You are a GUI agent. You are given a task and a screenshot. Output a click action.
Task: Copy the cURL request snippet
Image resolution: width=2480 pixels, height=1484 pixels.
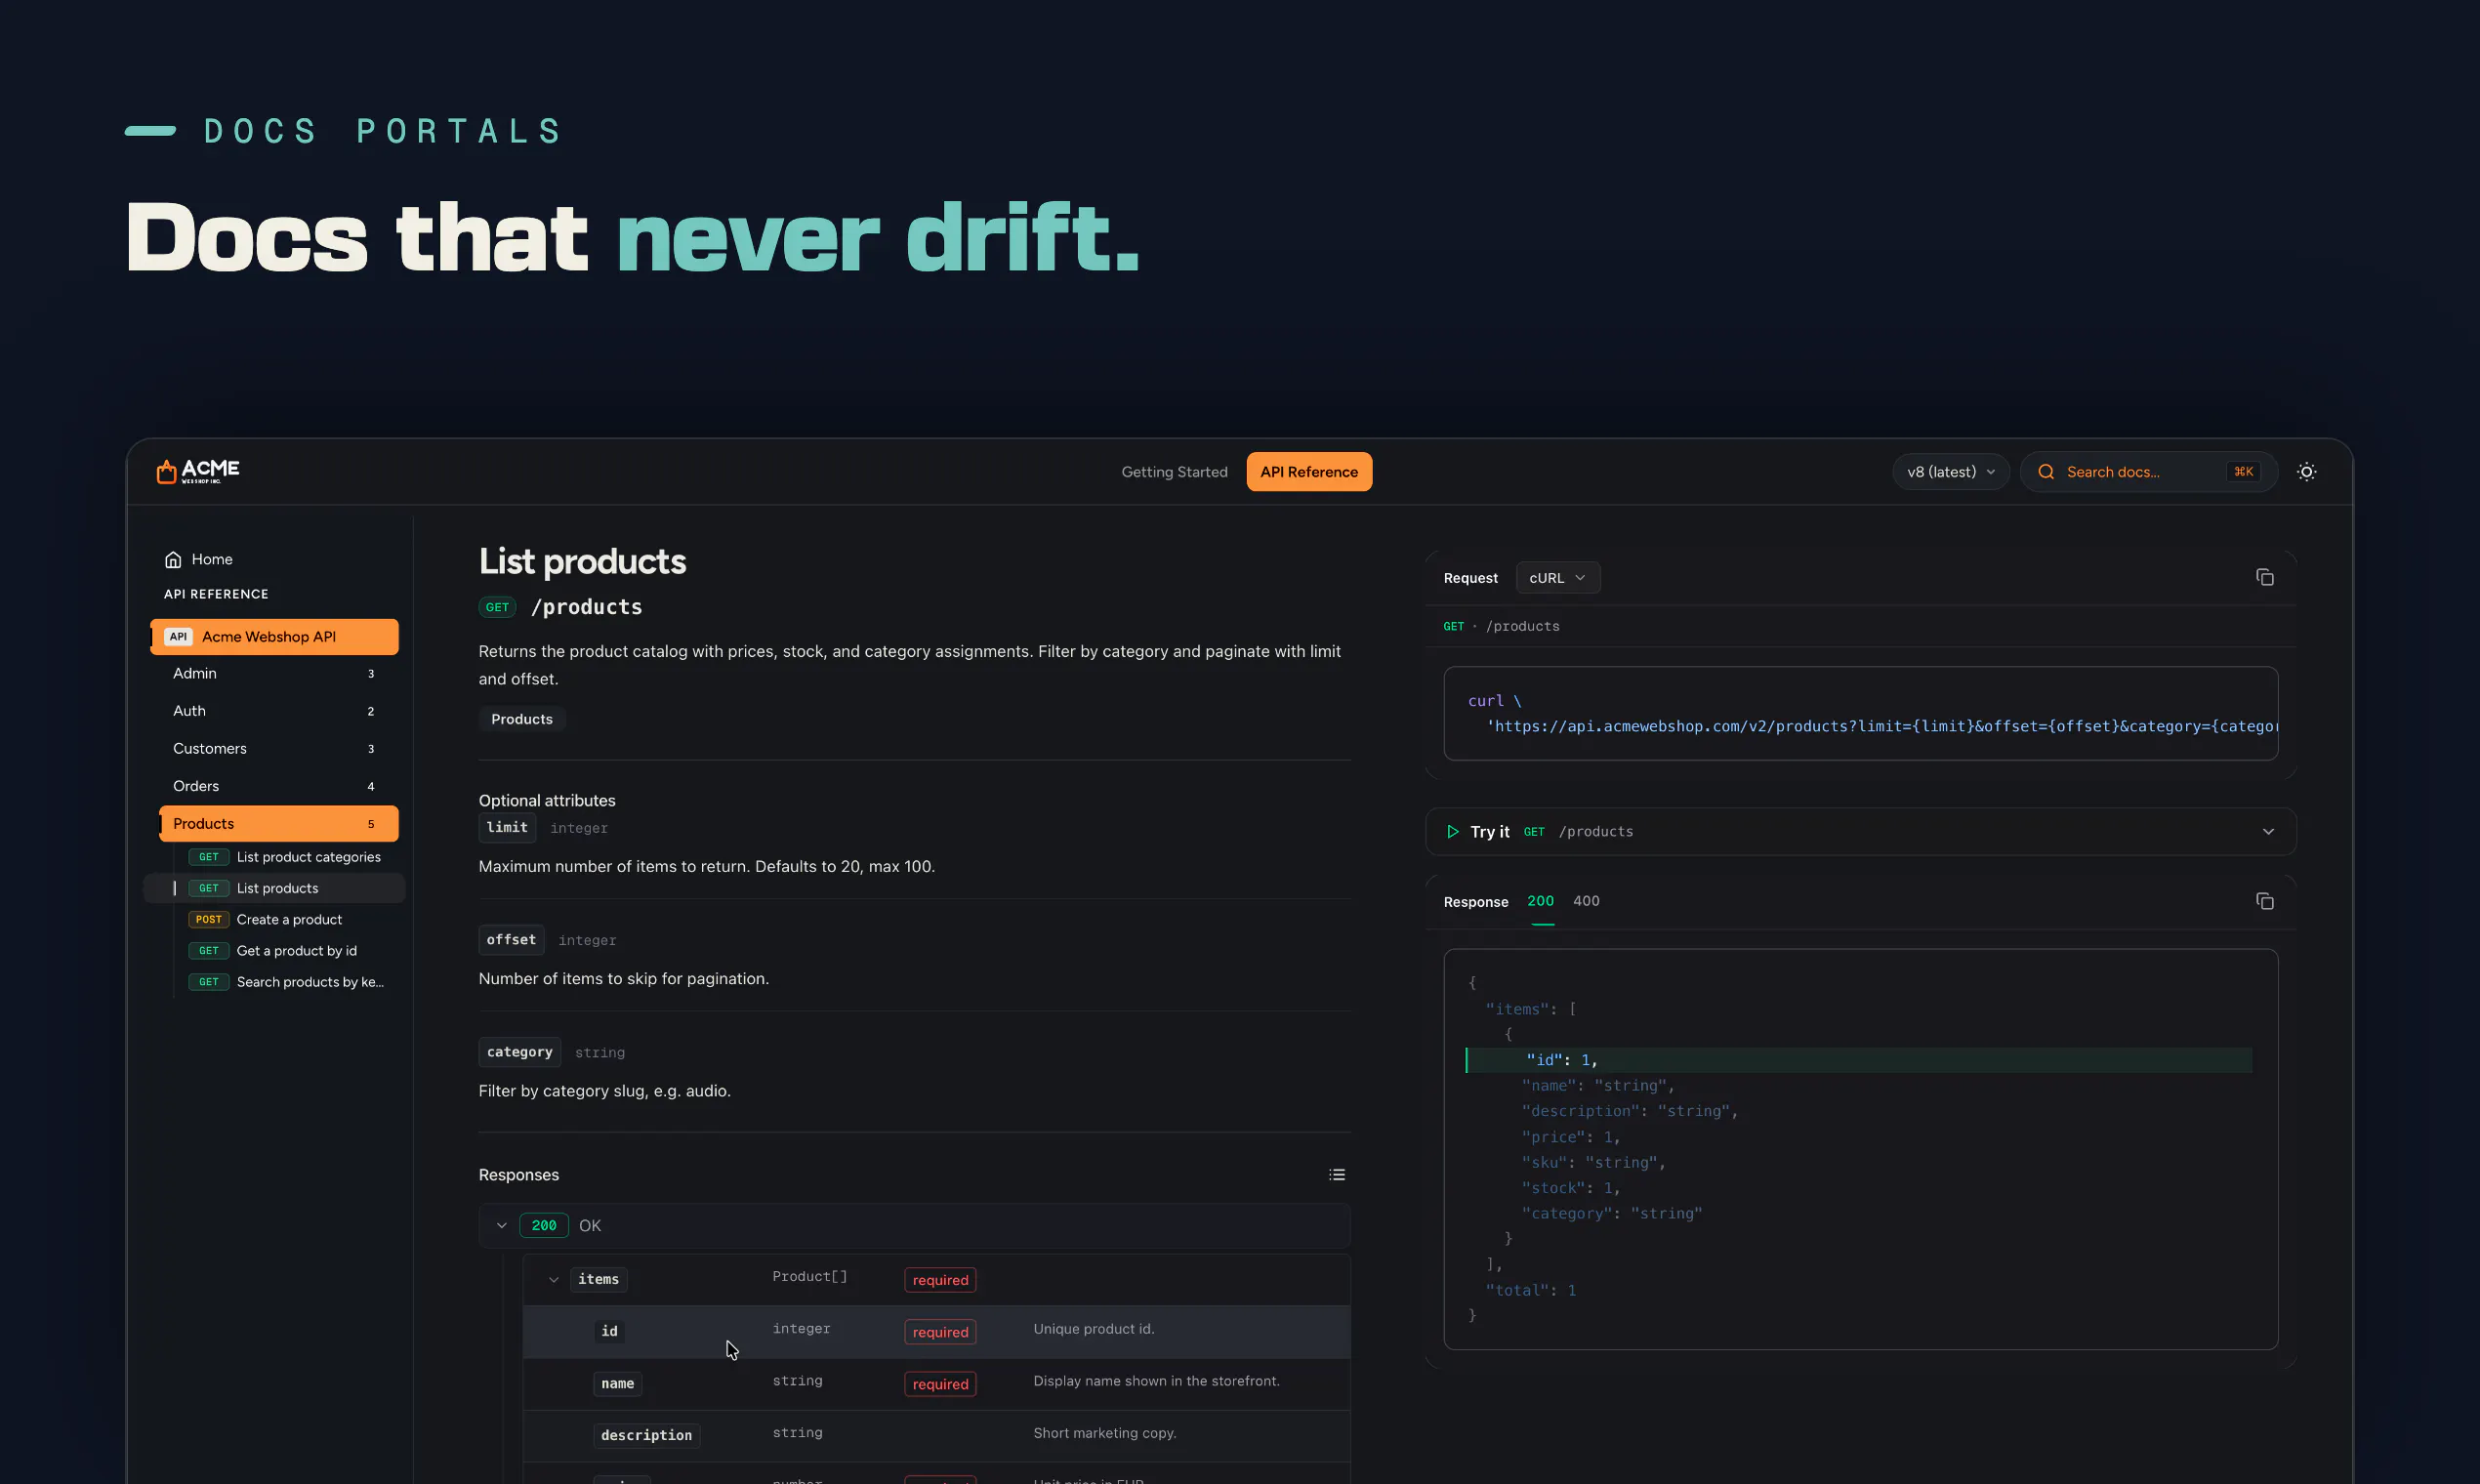pos(2264,577)
